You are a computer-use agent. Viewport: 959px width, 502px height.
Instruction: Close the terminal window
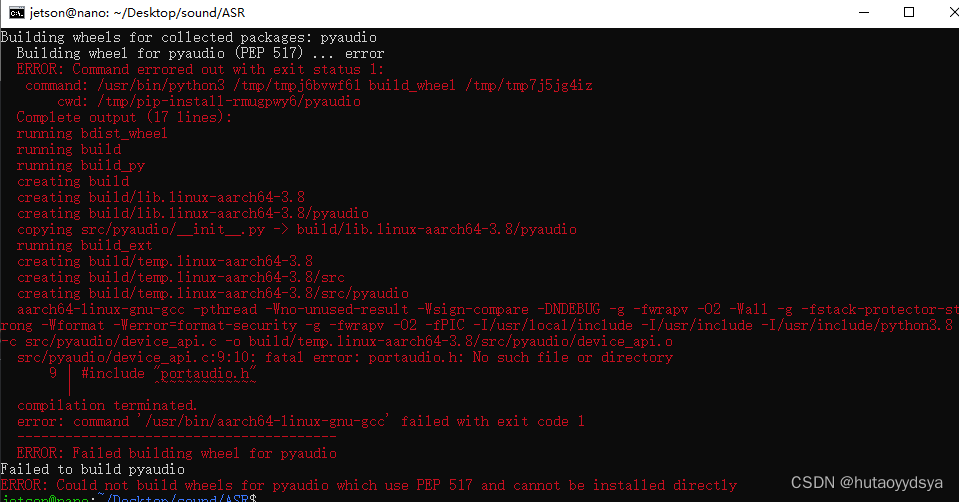click(x=953, y=12)
